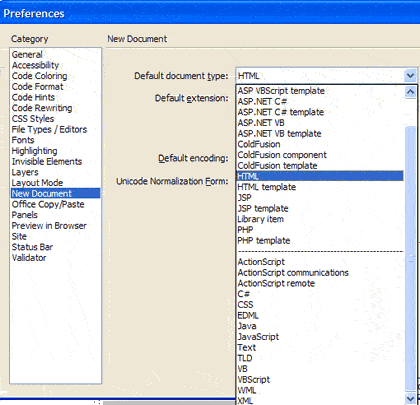Click the dropdown list scroll down arrow
This screenshot has height=405, width=420.
[x=410, y=398]
